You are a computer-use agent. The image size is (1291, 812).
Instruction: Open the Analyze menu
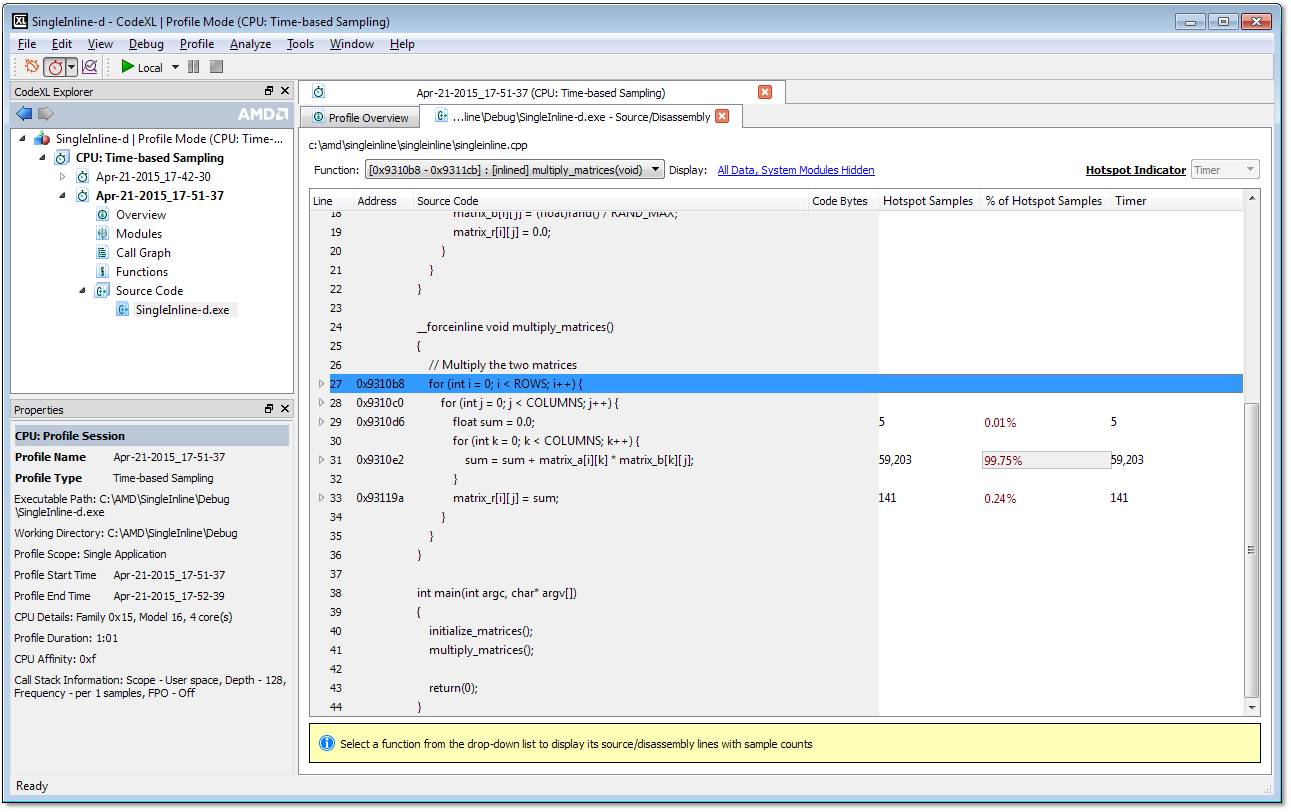(250, 44)
